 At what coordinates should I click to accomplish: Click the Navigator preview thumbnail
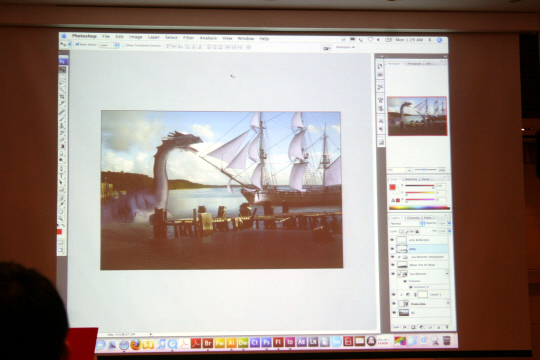pos(417,116)
